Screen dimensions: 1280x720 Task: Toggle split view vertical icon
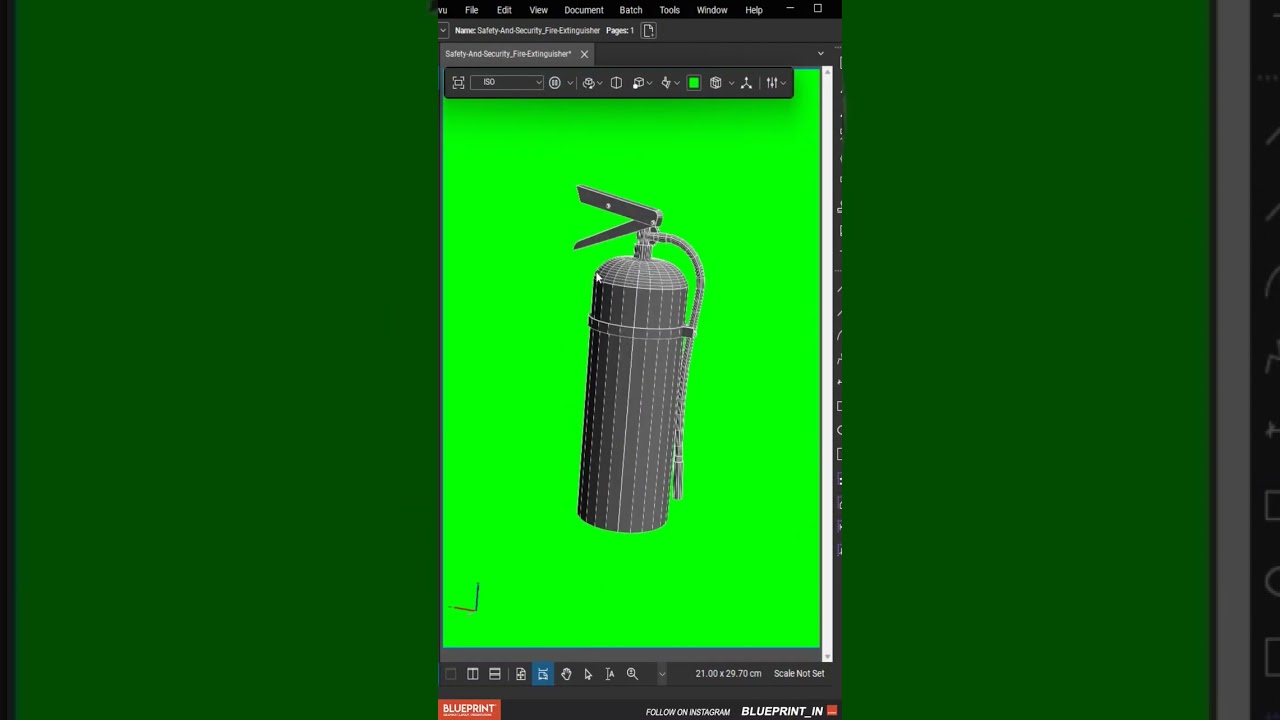point(473,674)
